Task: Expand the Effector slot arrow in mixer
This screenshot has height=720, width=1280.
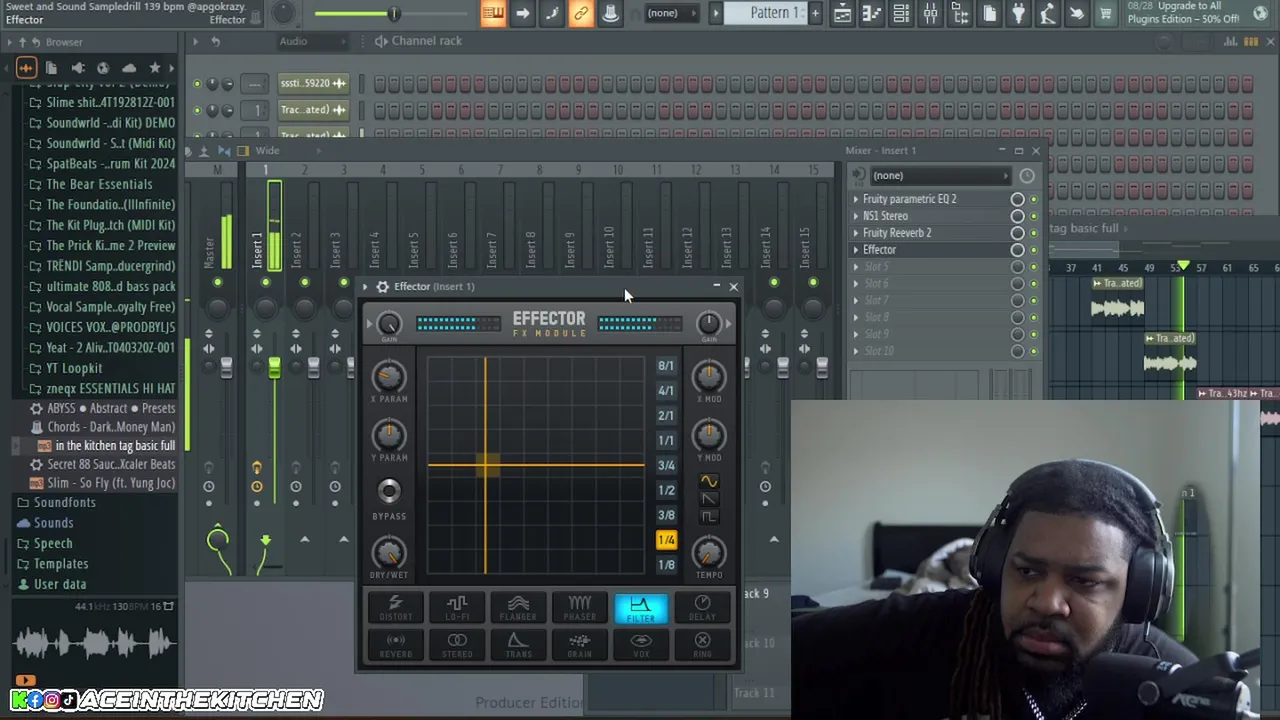Action: point(856,250)
